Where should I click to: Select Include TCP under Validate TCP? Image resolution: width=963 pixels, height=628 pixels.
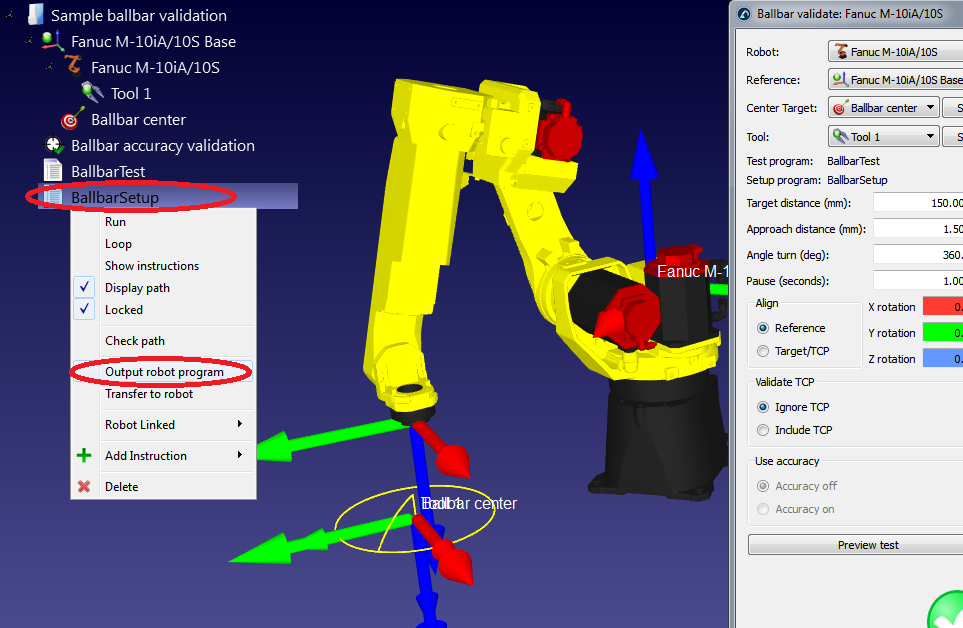tap(764, 430)
